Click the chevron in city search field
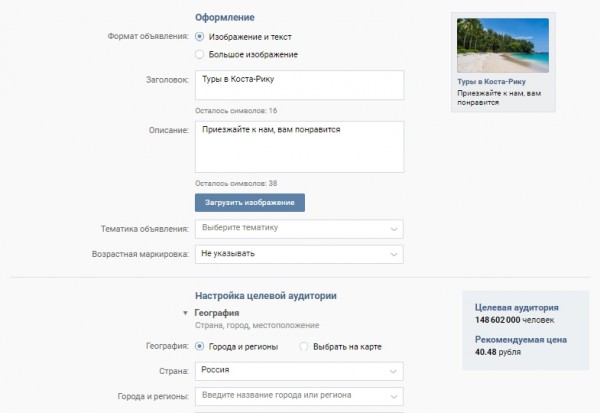Image resolution: width=600 pixels, height=413 pixels. [392, 398]
